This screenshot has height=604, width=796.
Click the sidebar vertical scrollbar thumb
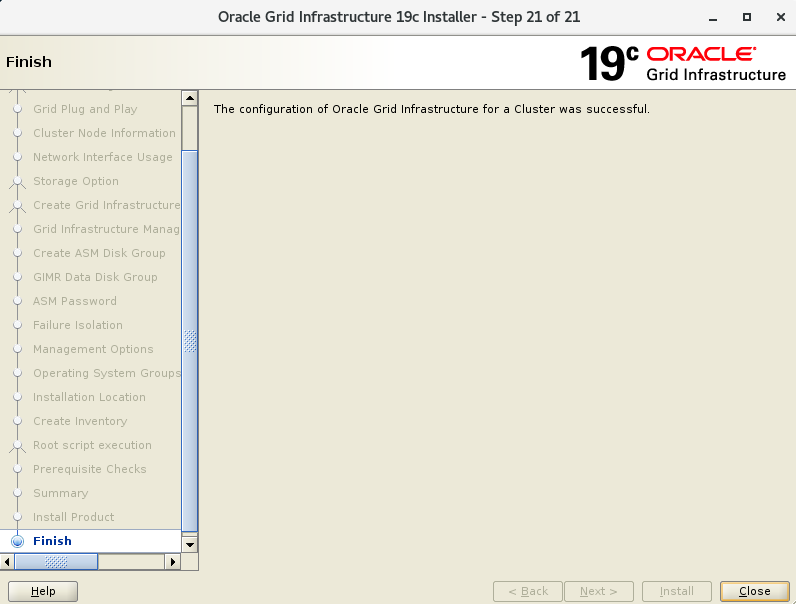190,341
